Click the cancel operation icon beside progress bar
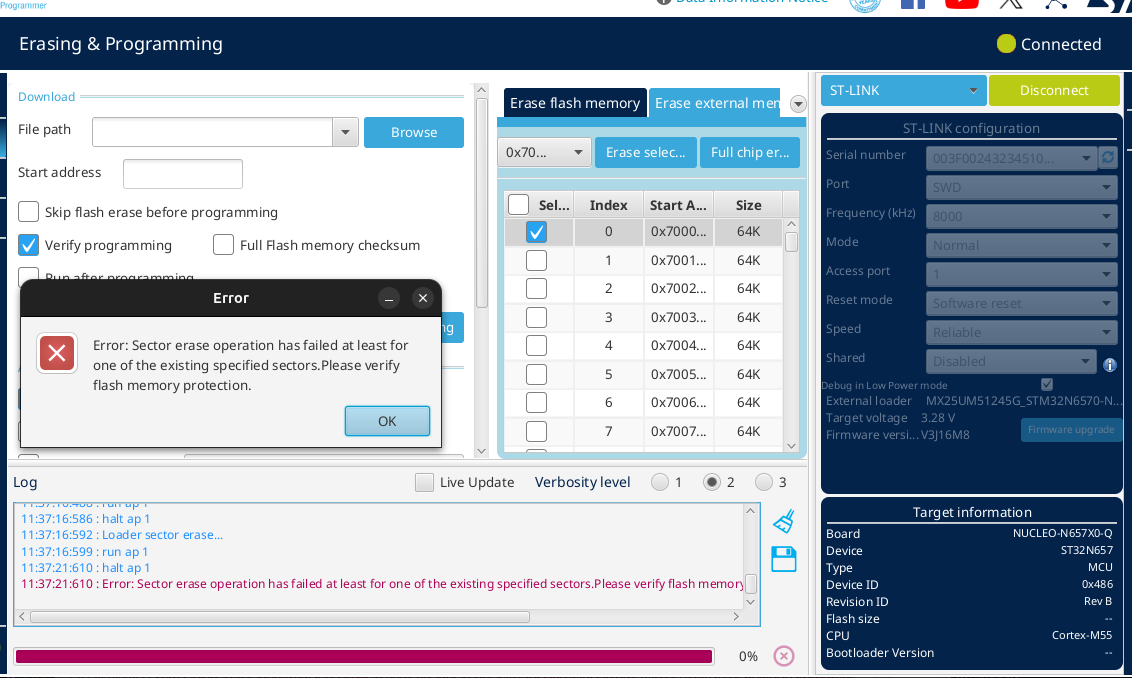Image resolution: width=1132 pixels, height=678 pixels. point(783,656)
